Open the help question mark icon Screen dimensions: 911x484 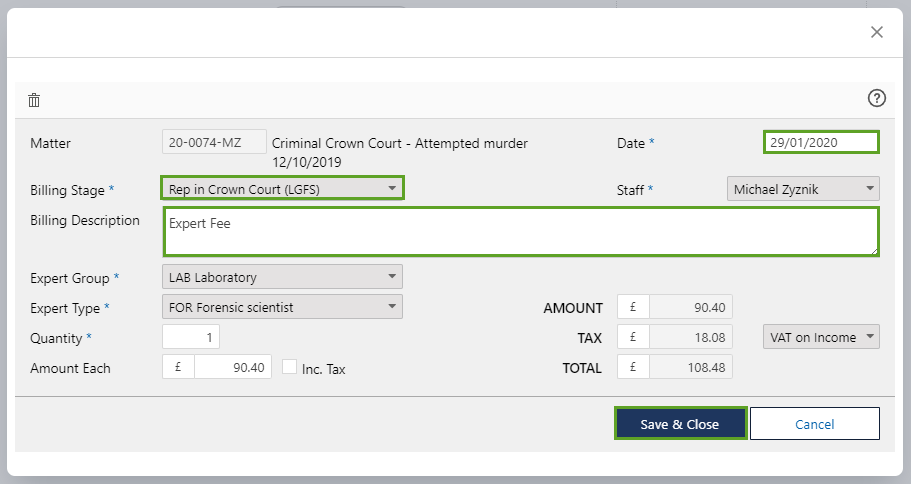(x=877, y=98)
